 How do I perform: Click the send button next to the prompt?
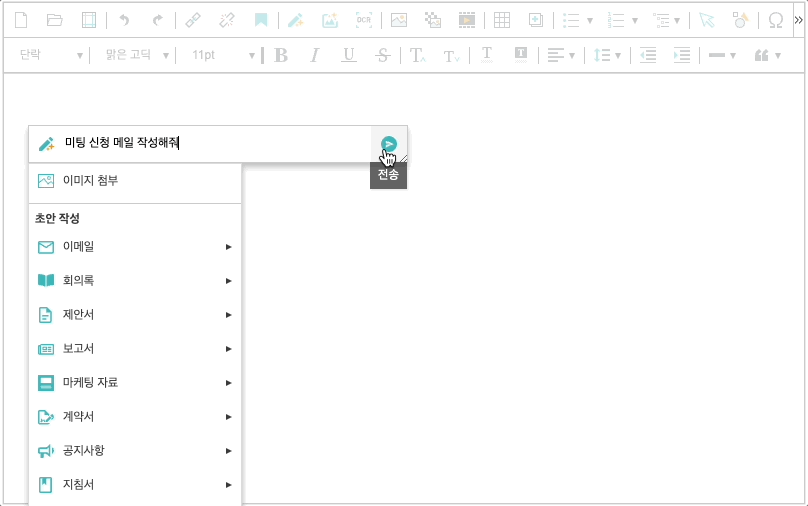point(389,144)
